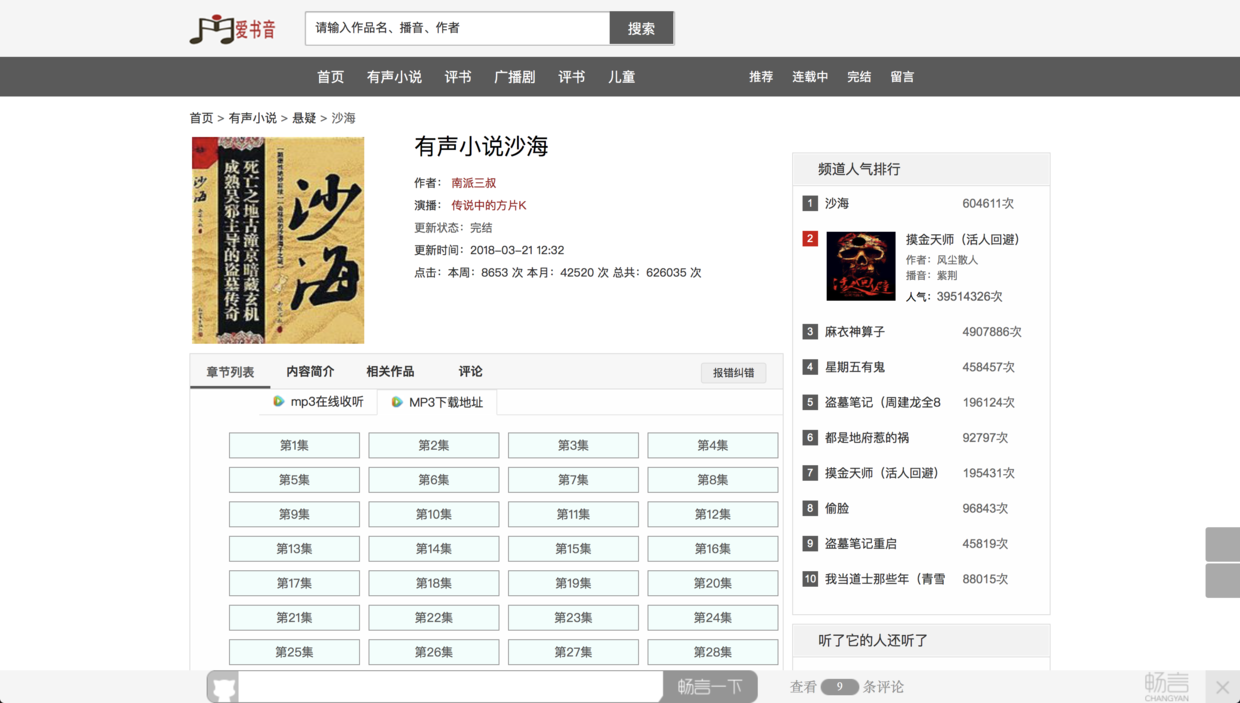Play 第1集 of the audiobook
1240x703 pixels.
294,445
